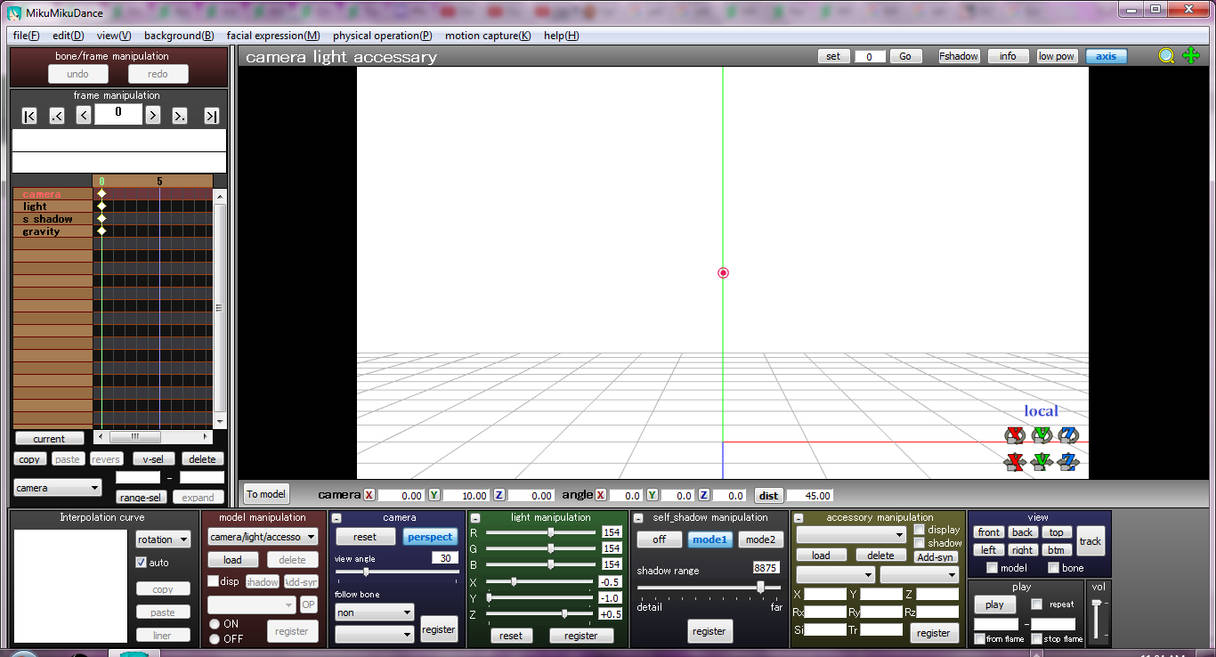Screen dimensions: 1216x657
Task: Step back one frame arrow
Action: (84, 116)
